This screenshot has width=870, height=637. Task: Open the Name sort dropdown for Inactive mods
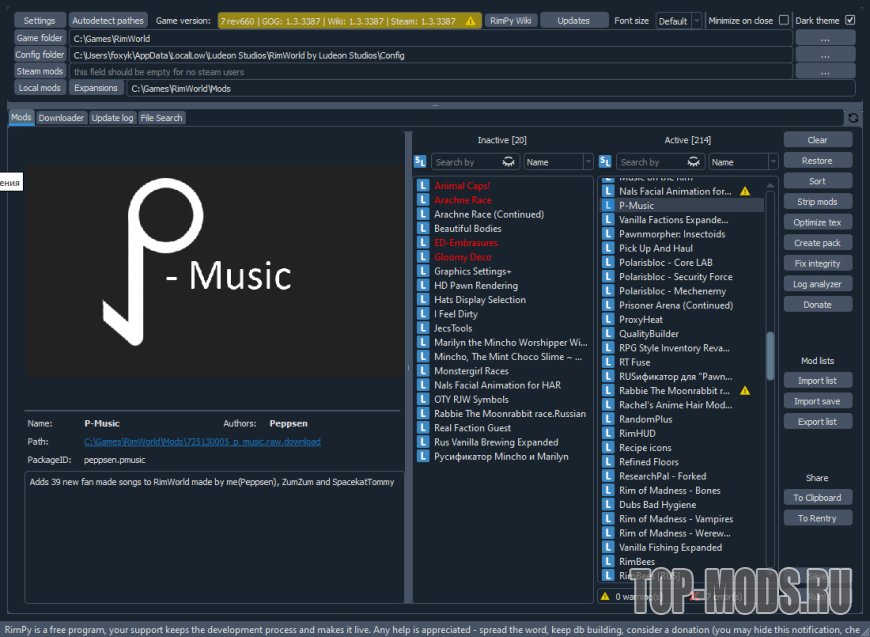(558, 162)
